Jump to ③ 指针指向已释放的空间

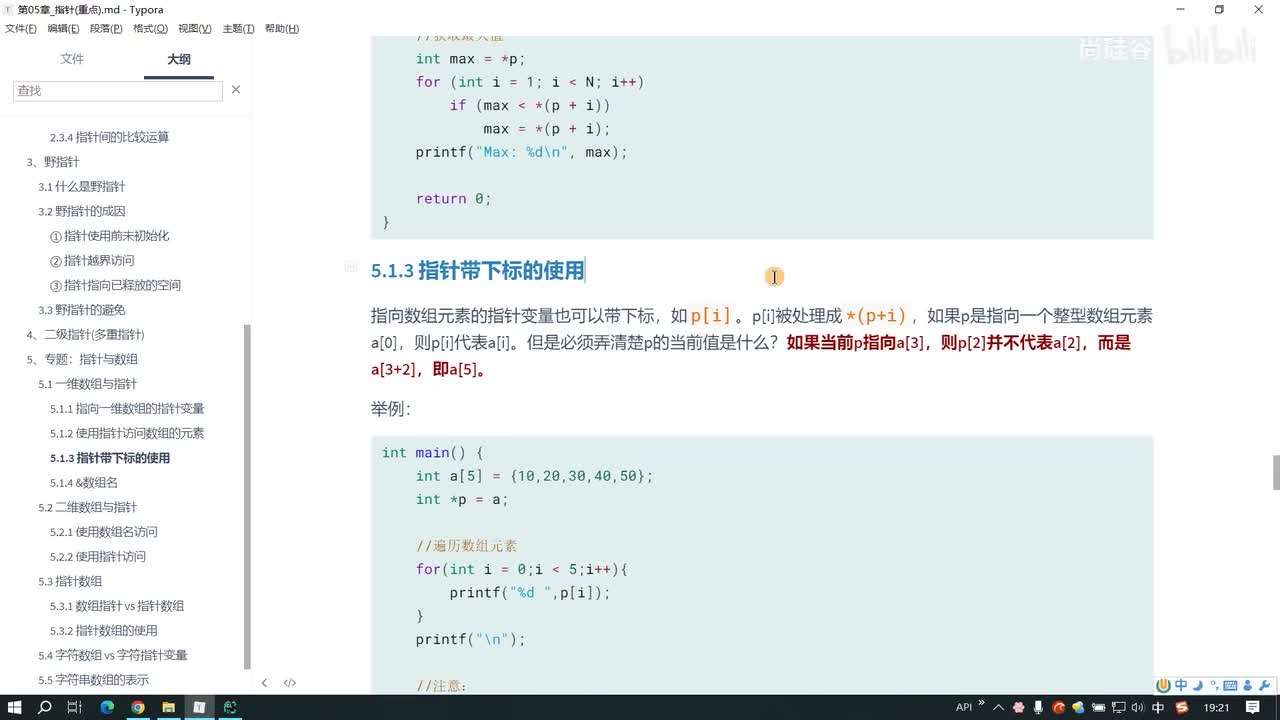pyautogui.click(x=116, y=285)
